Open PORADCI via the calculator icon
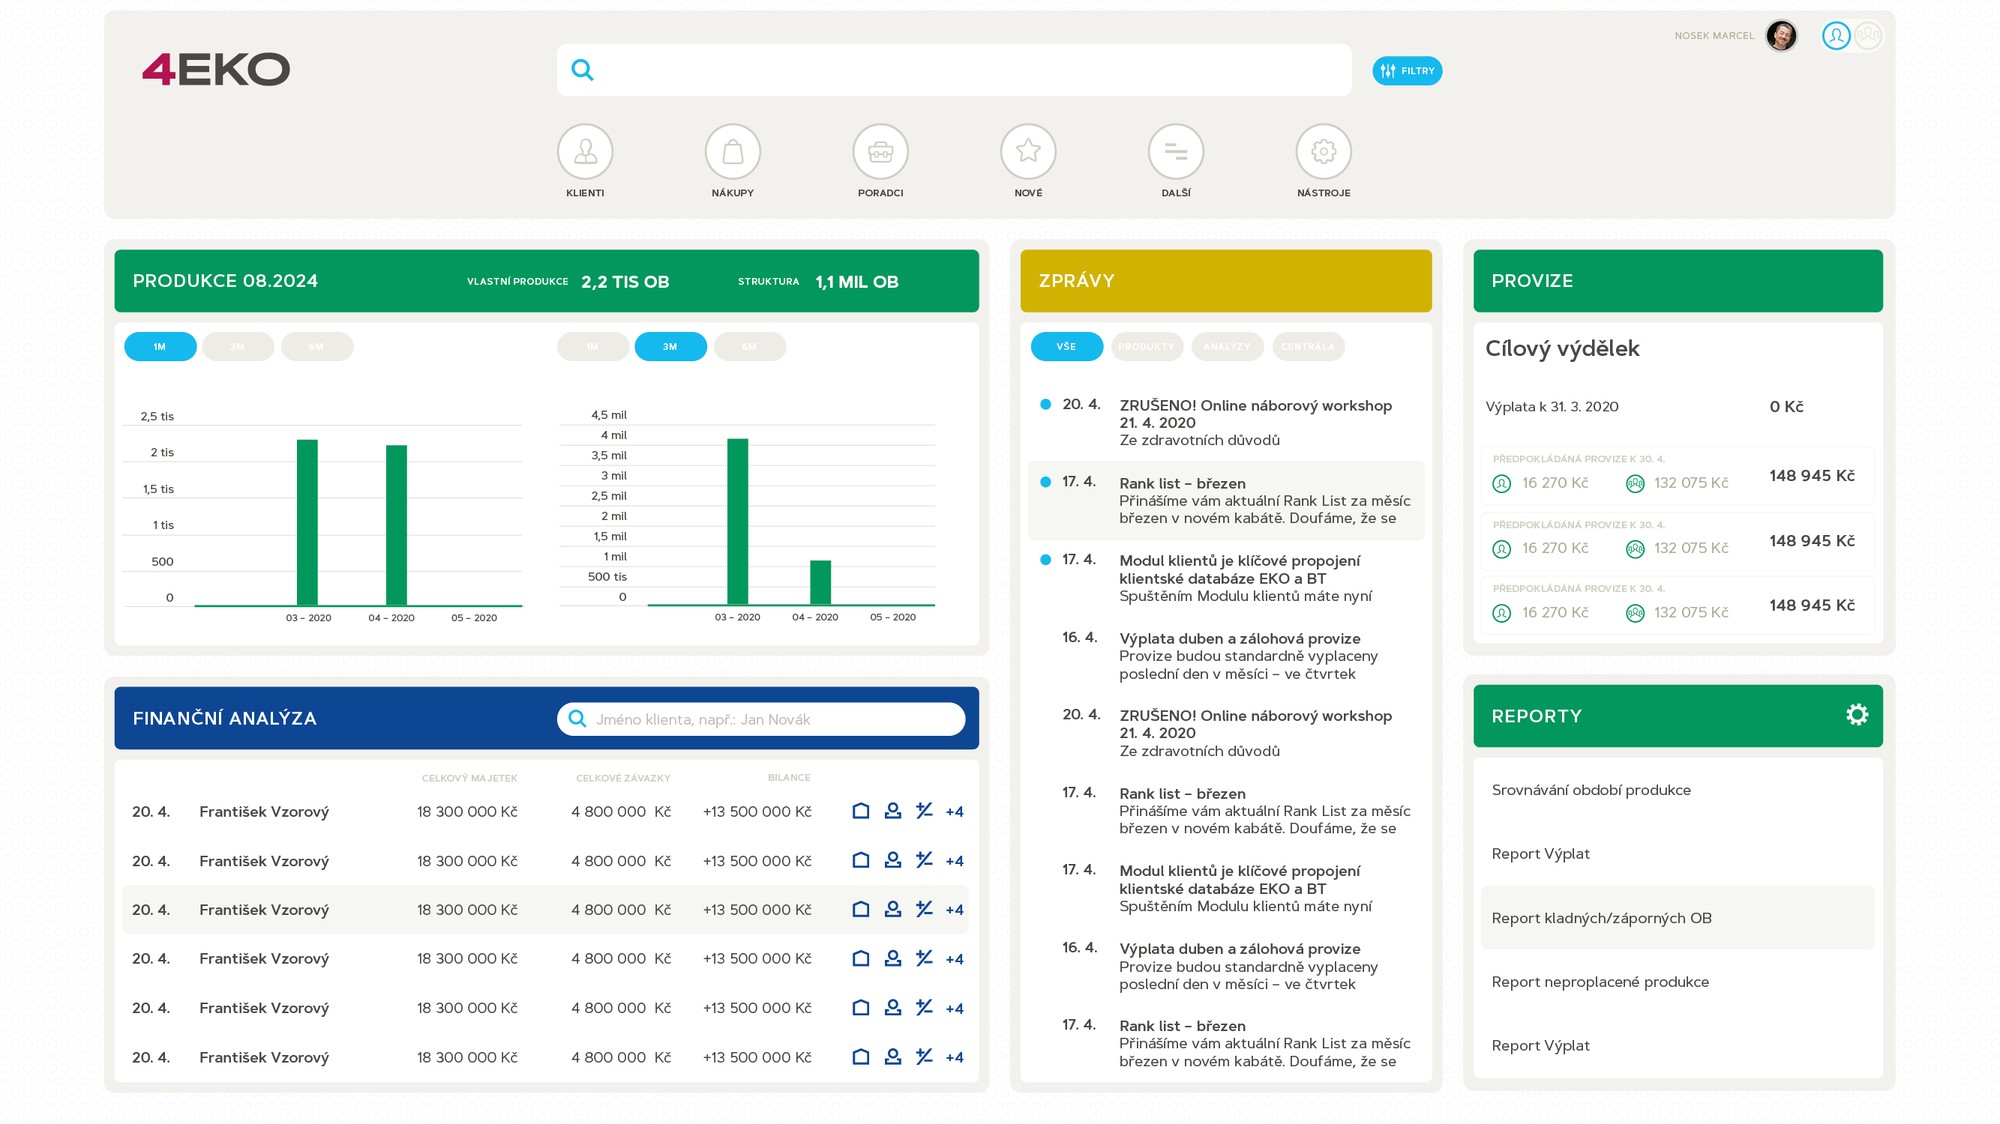Image resolution: width=2000 pixels, height=1124 pixels. pyautogui.click(x=881, y=151)
